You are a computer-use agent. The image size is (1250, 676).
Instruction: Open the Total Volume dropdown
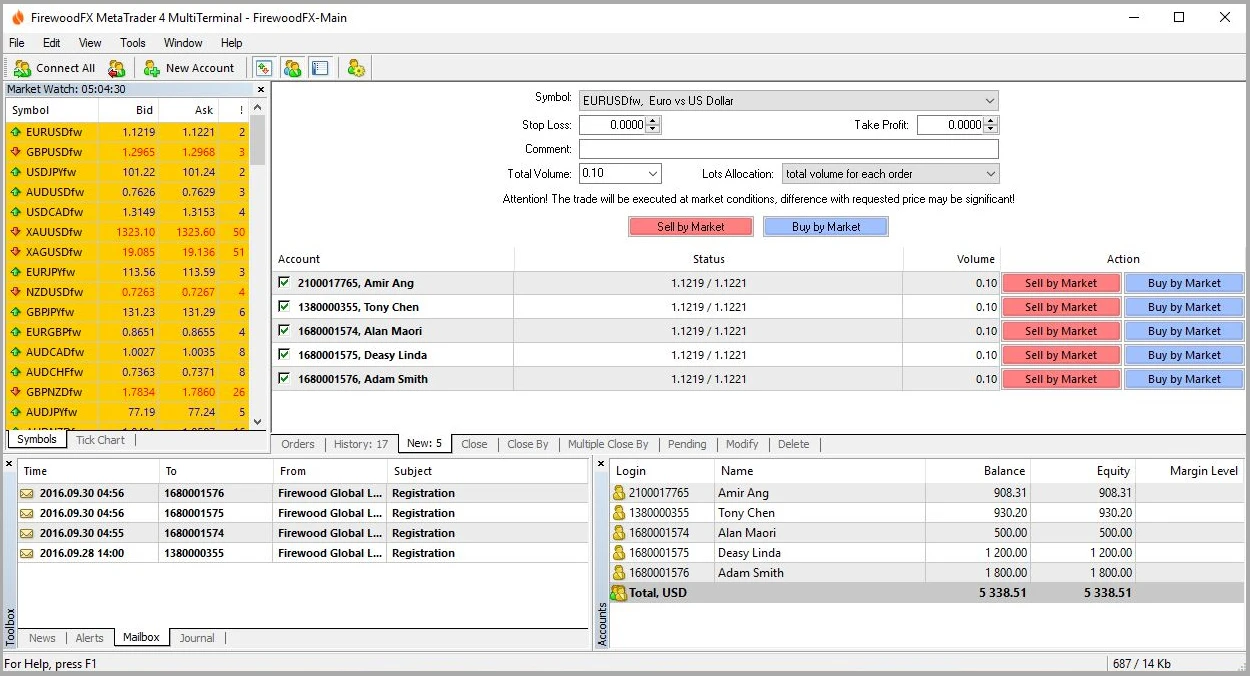[x=652, y=173]
